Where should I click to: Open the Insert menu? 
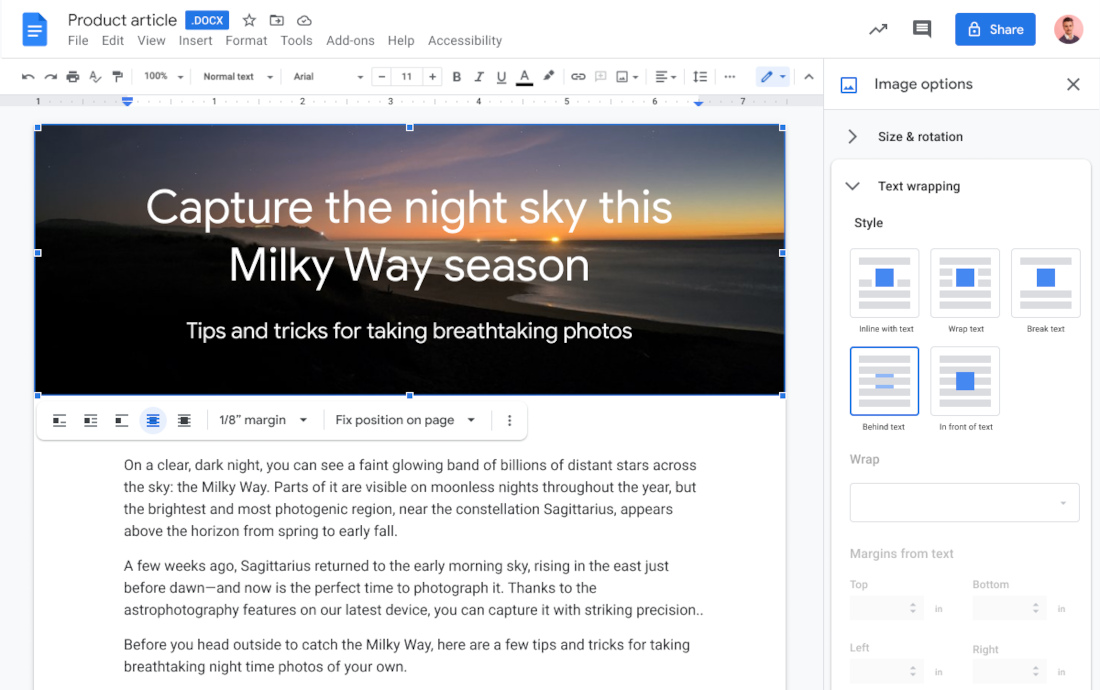point(195,41)
